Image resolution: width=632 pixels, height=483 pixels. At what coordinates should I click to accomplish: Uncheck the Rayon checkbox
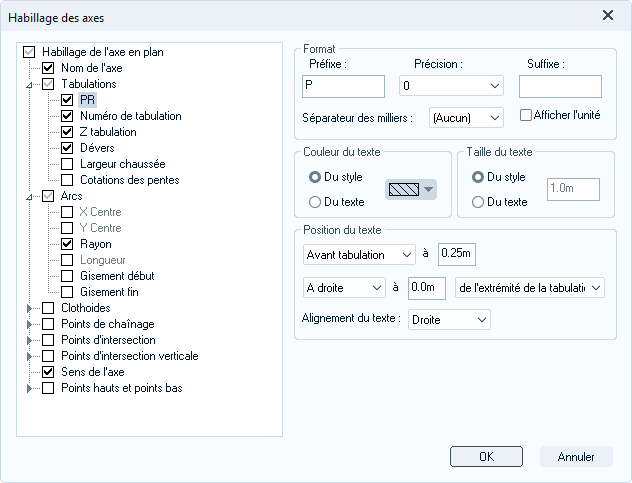67,244
